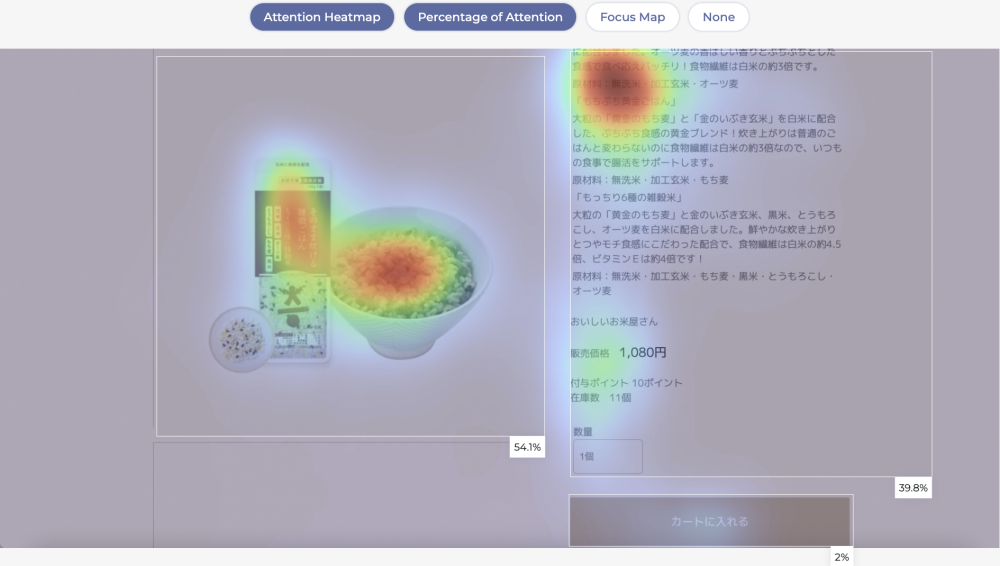
Task: Click the 「もっちり6種の雑穀米」 heading
Action: (x=626, y=198)
